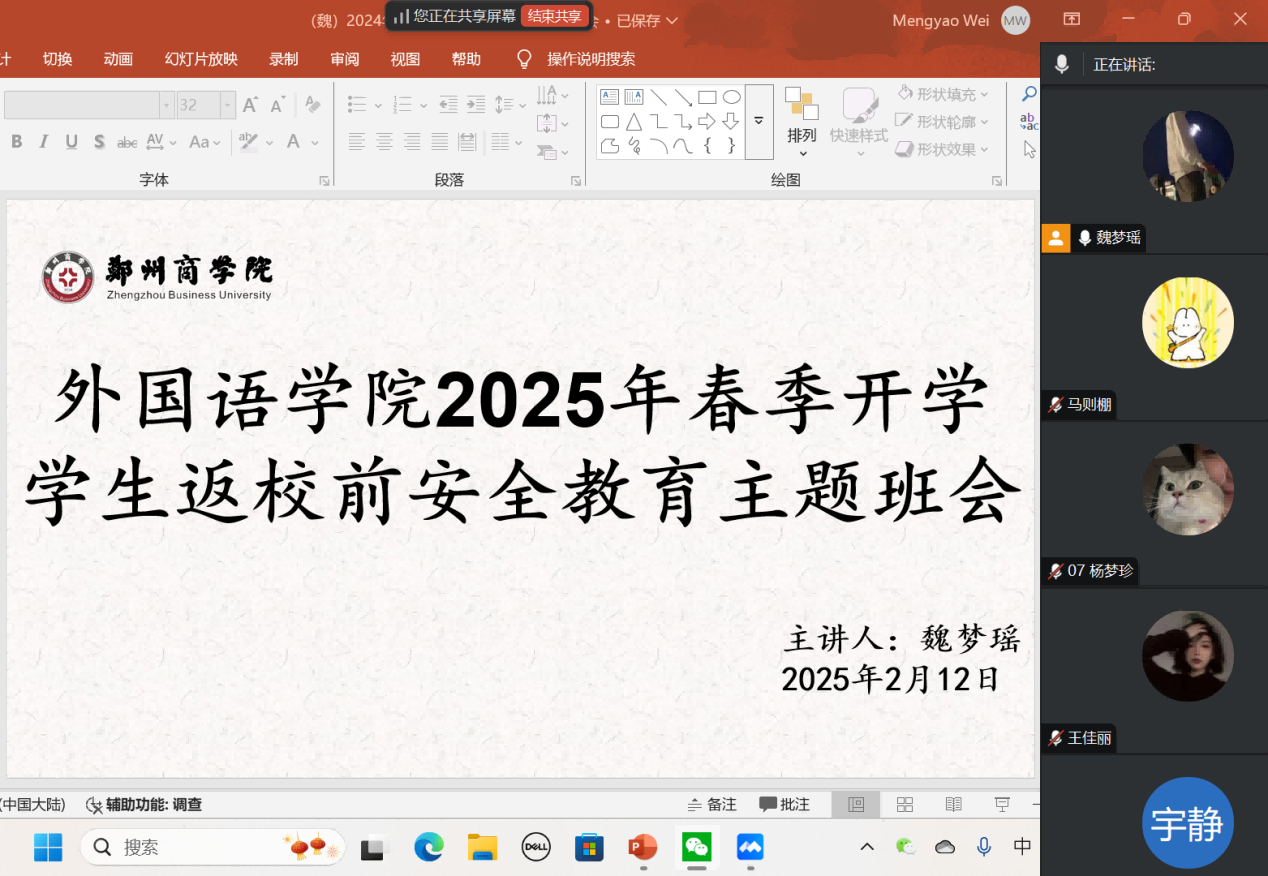
Task: Switch to reading view in status bar
Action: [x=954, y=805]
